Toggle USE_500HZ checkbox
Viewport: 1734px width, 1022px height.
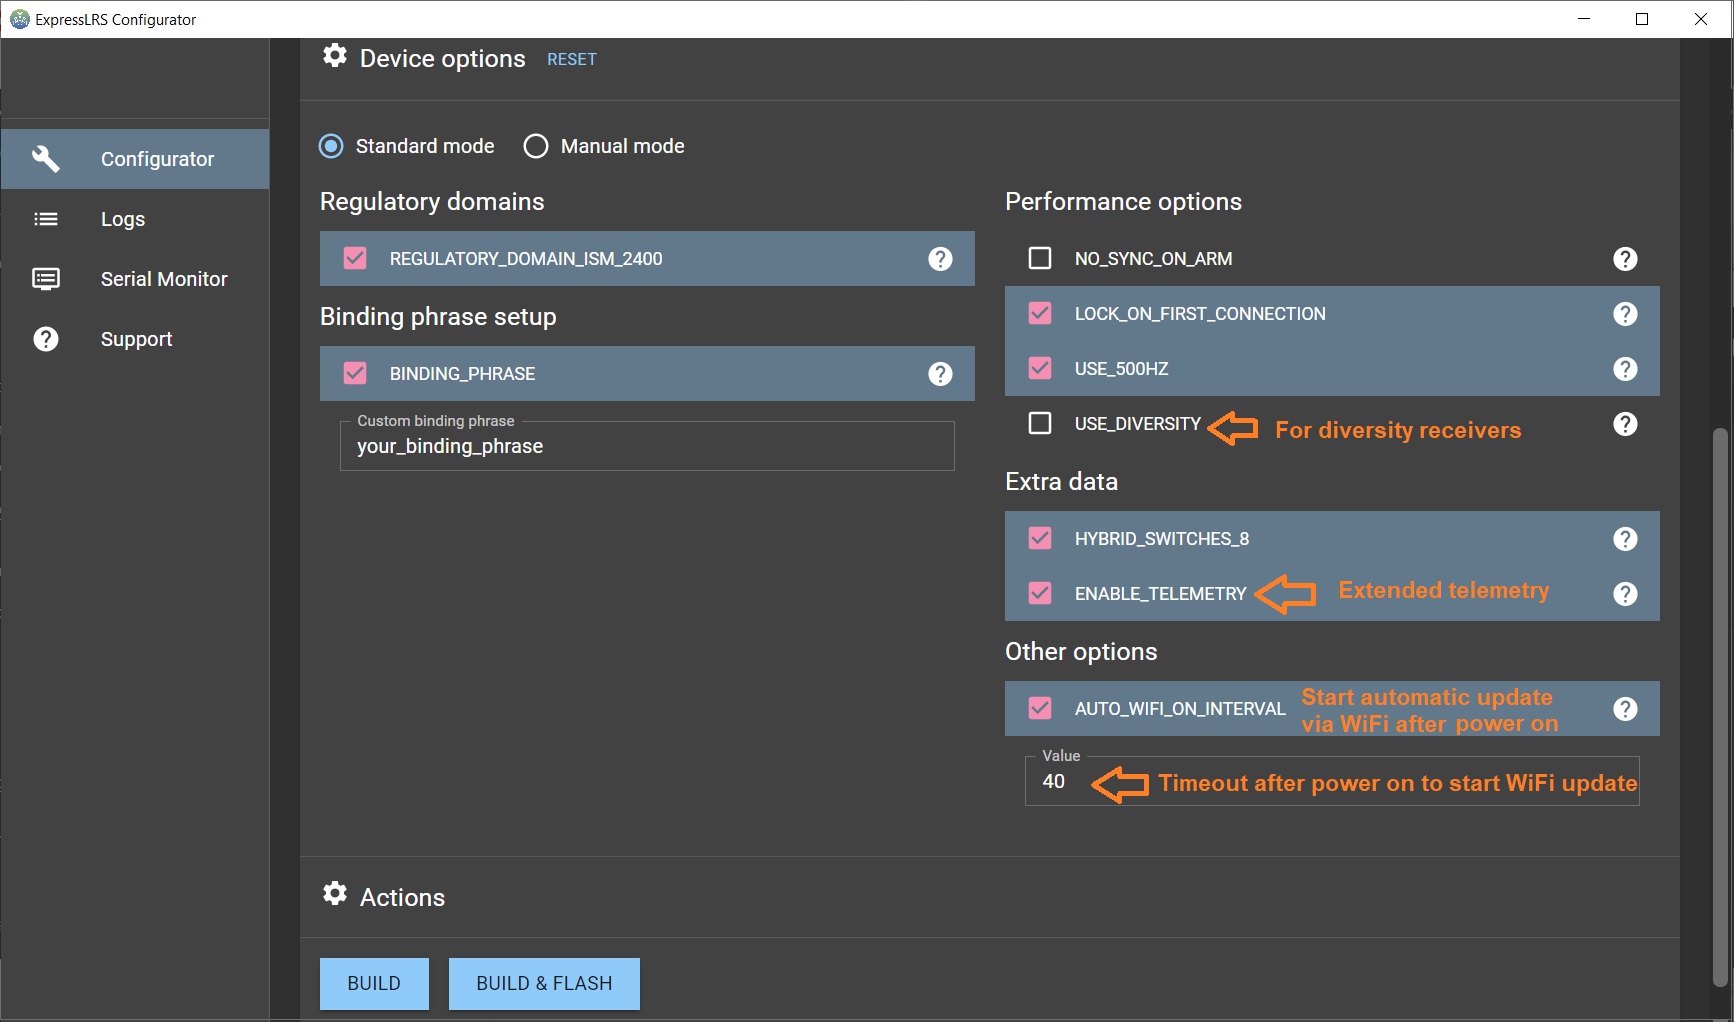coord(1040,369)
